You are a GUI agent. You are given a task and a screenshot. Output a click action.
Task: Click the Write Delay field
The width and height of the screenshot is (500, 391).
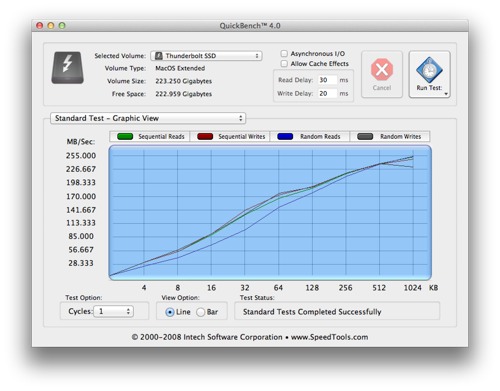click(327, 93)
